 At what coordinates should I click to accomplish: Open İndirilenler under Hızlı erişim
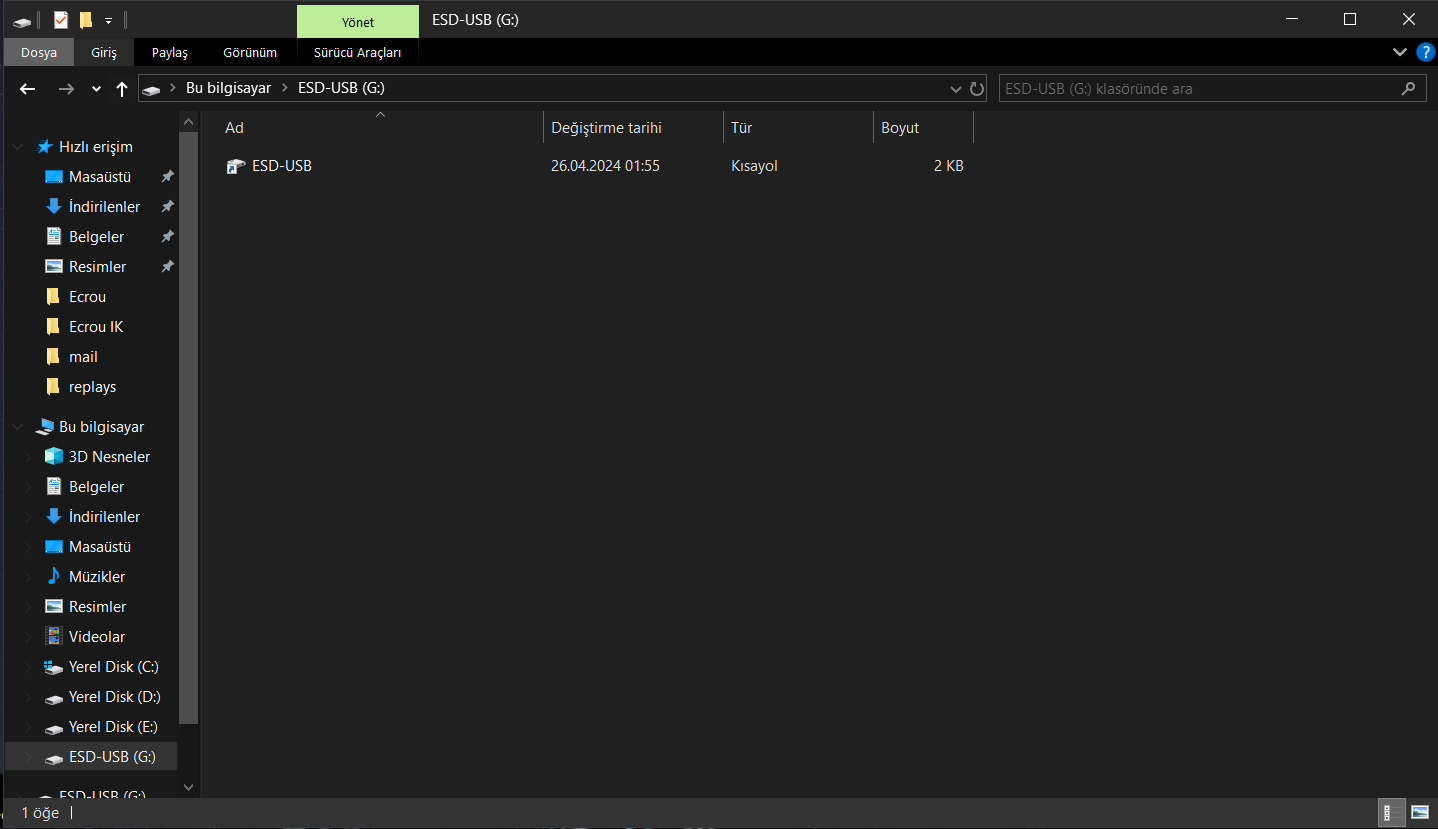click(x=104, y=207)
